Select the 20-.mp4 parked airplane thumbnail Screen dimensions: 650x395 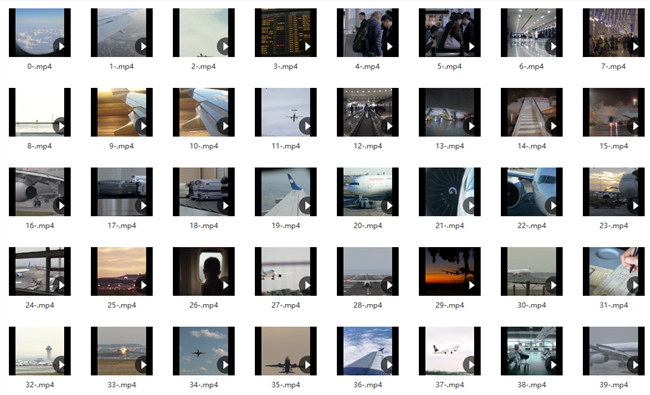tap(368, 192)
